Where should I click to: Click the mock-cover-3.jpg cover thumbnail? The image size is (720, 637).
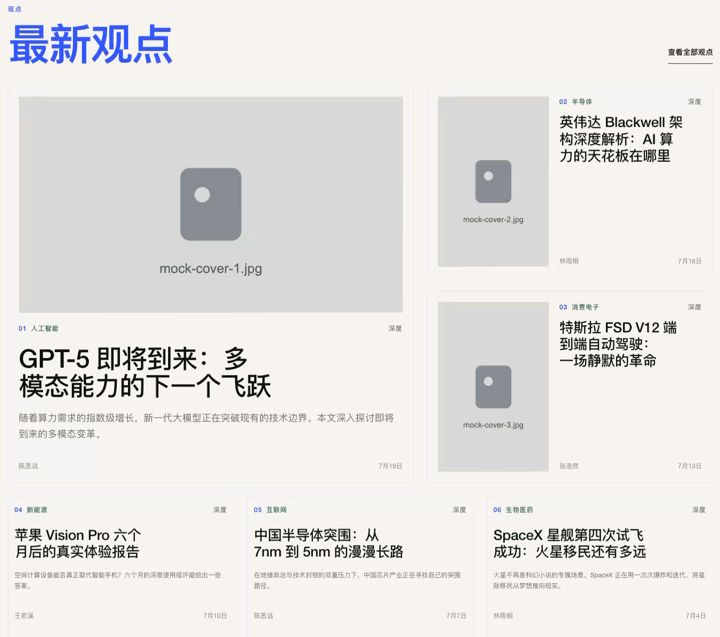(x=493, y=387)
